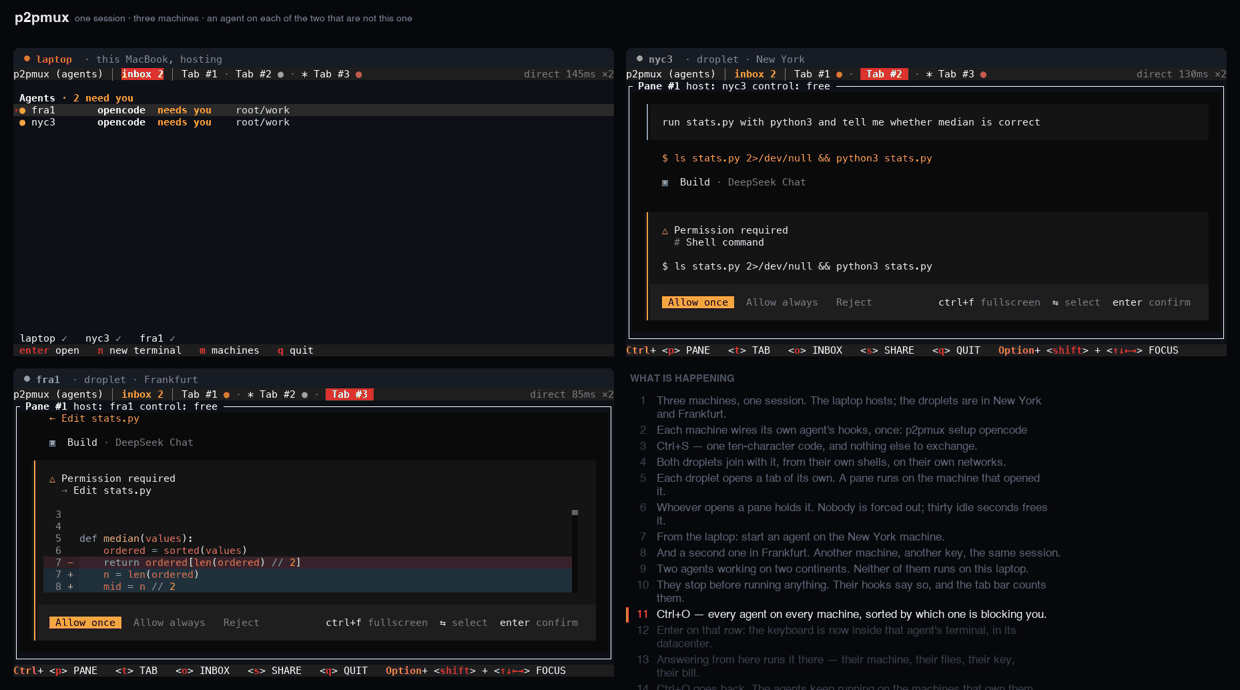Click the <t> TAB shortcut in fra1 footer
The width and height of the screenshot is (1240, 690).
click(136, 670)
